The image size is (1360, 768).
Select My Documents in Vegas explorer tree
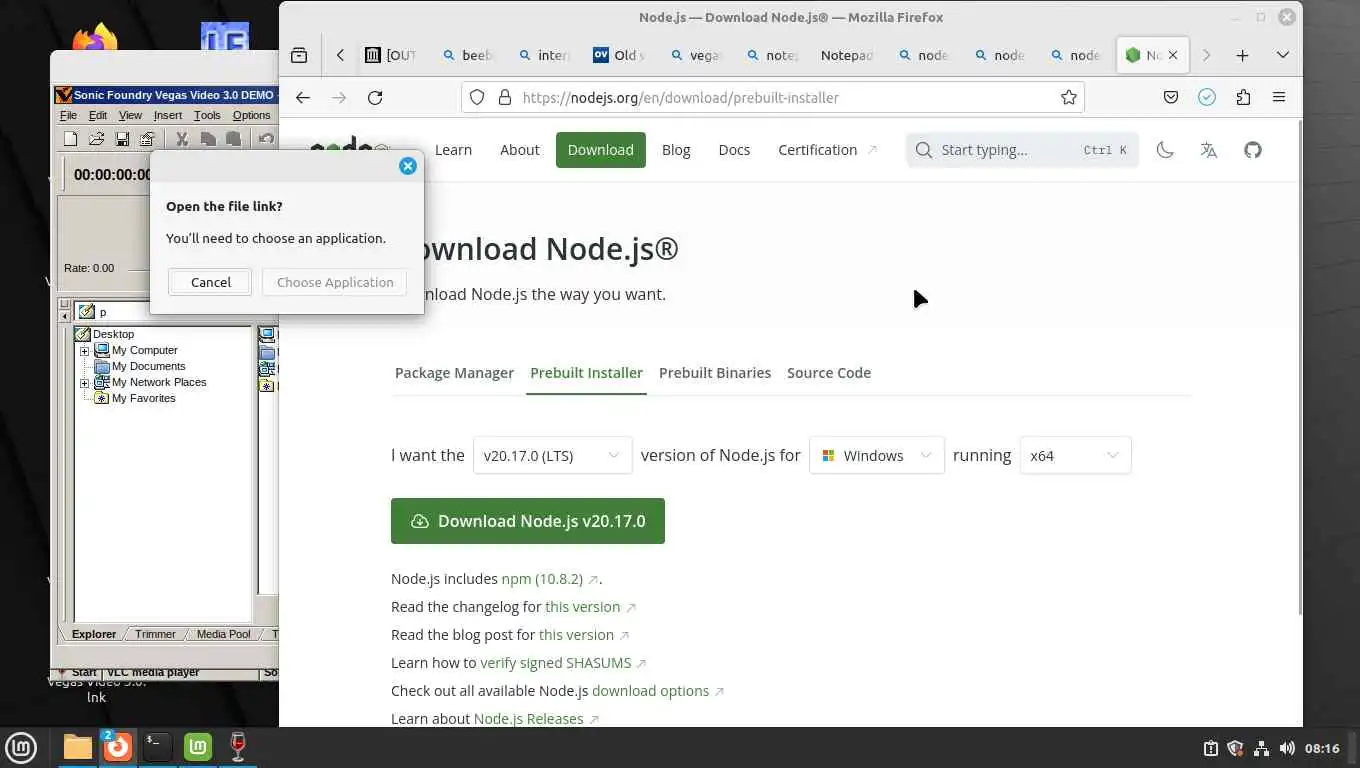coord(148,366)
